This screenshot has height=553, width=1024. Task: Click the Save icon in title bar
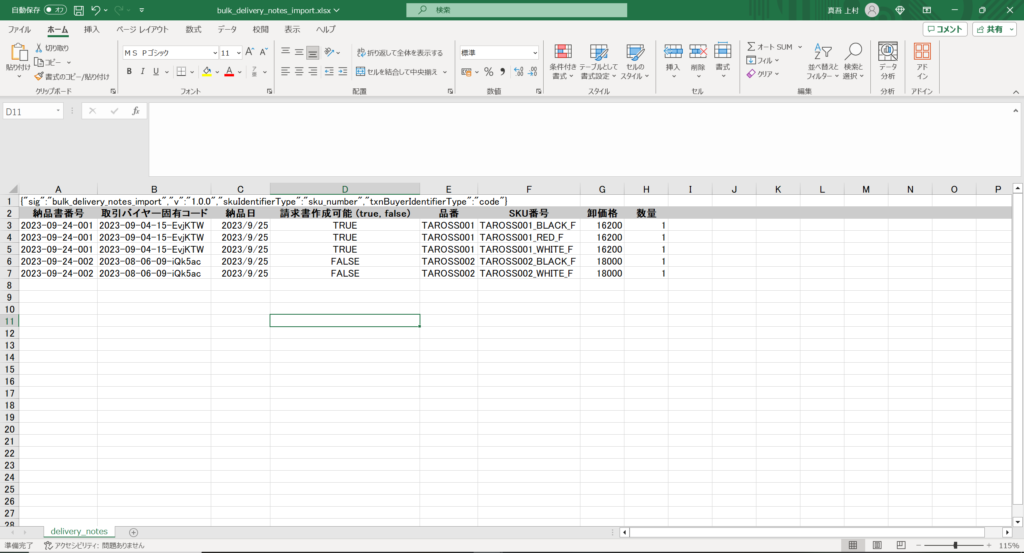[x=78, y=10]
